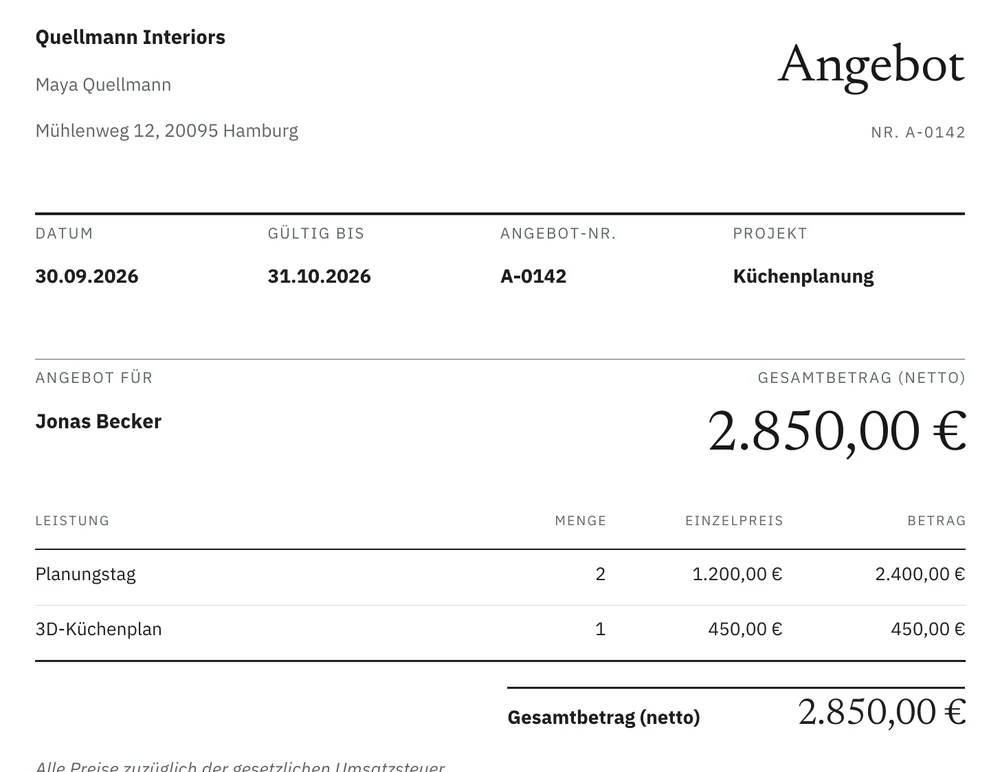The width and height of the screenshot is (1000, 772).
Task: Click the quantity 1 in 3D-Küchenplan row
Action: click(x=600, y=629)
